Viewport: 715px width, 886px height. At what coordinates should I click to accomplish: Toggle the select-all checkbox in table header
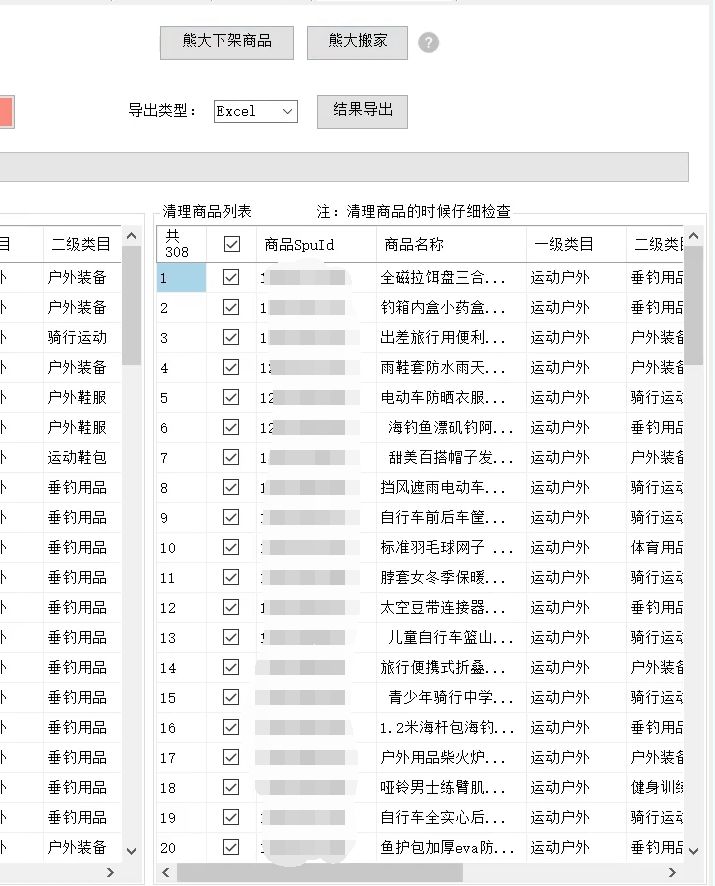pyautogui.click(x=232, y=244)
